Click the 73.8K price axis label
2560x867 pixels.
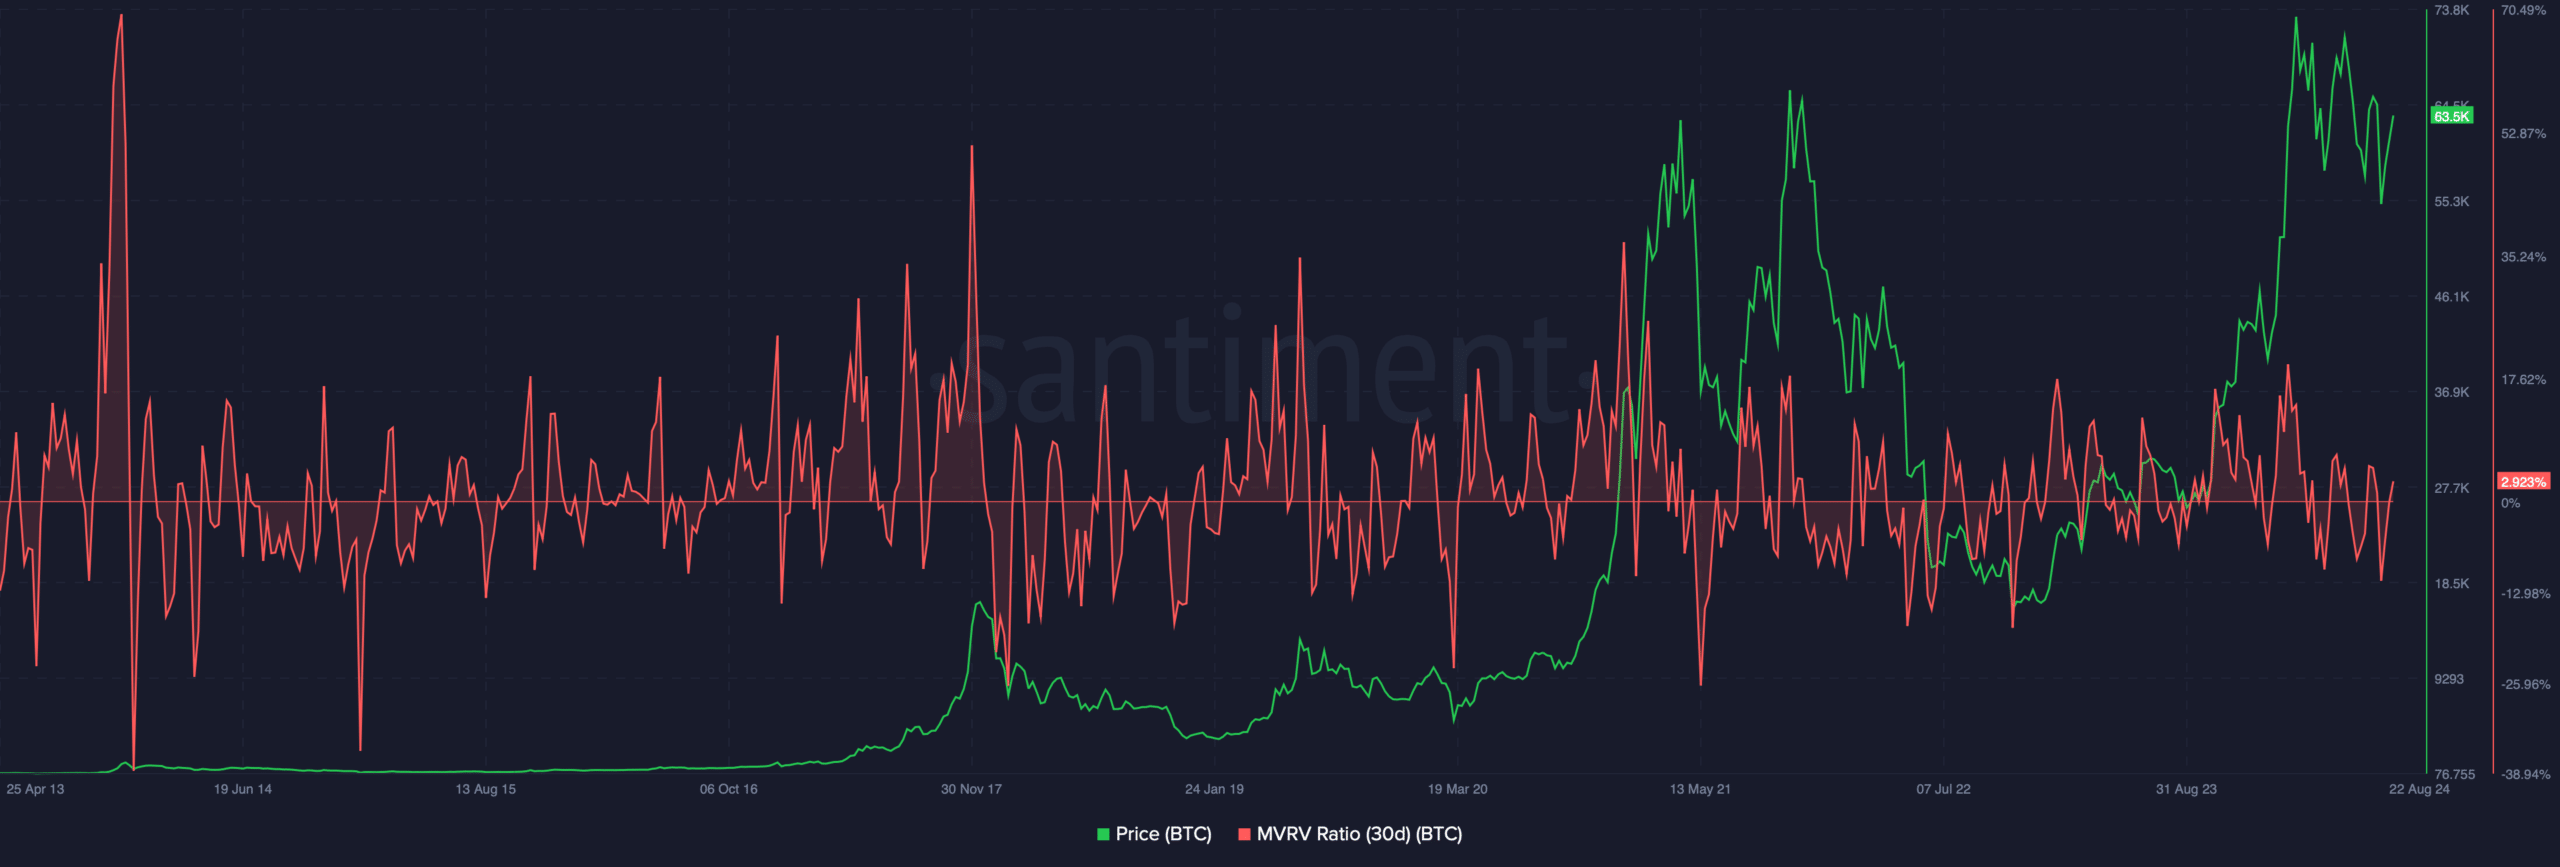[x=2452, y=10]
